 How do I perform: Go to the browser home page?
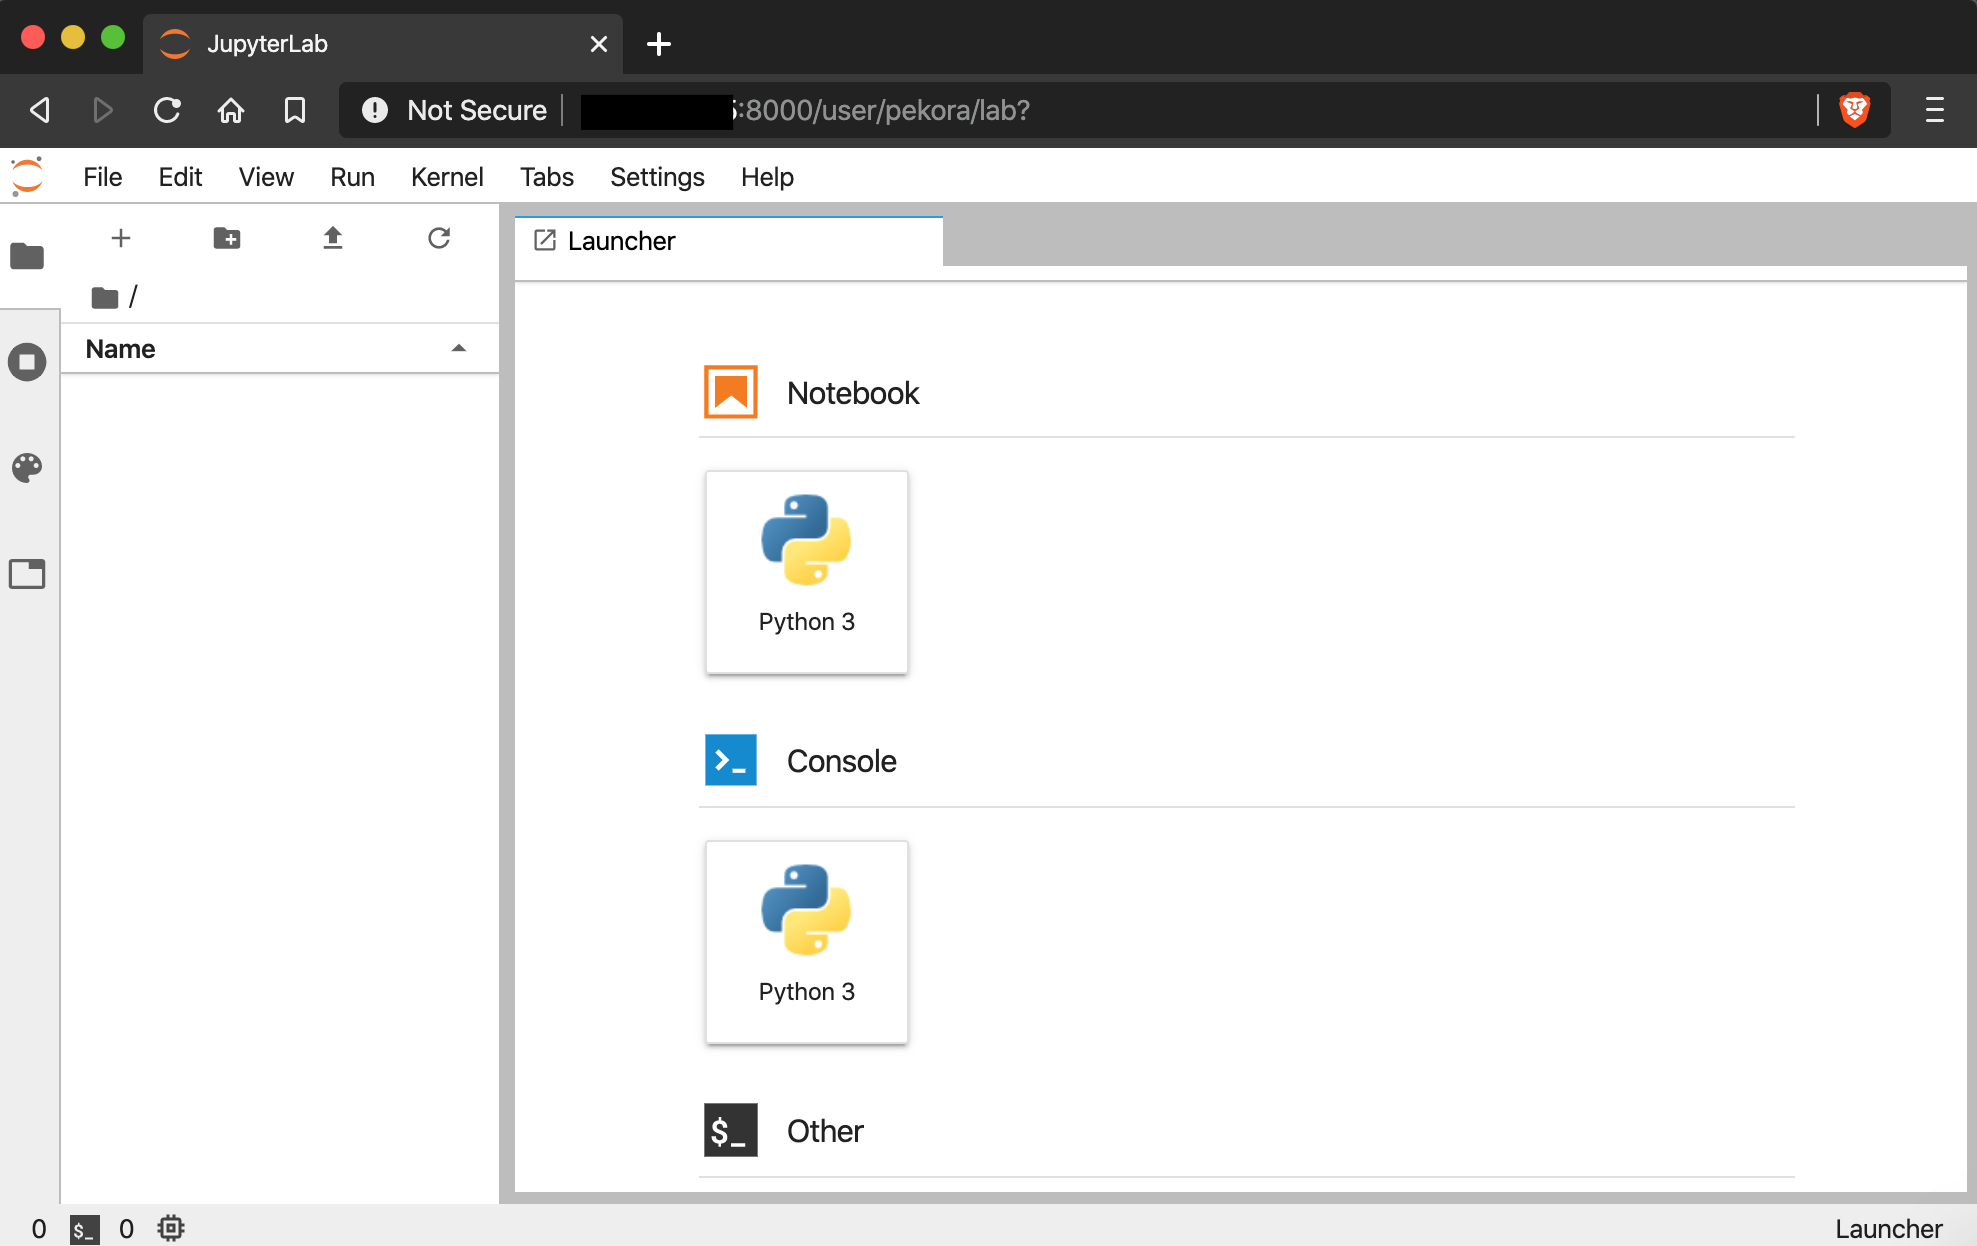[231, 110]
